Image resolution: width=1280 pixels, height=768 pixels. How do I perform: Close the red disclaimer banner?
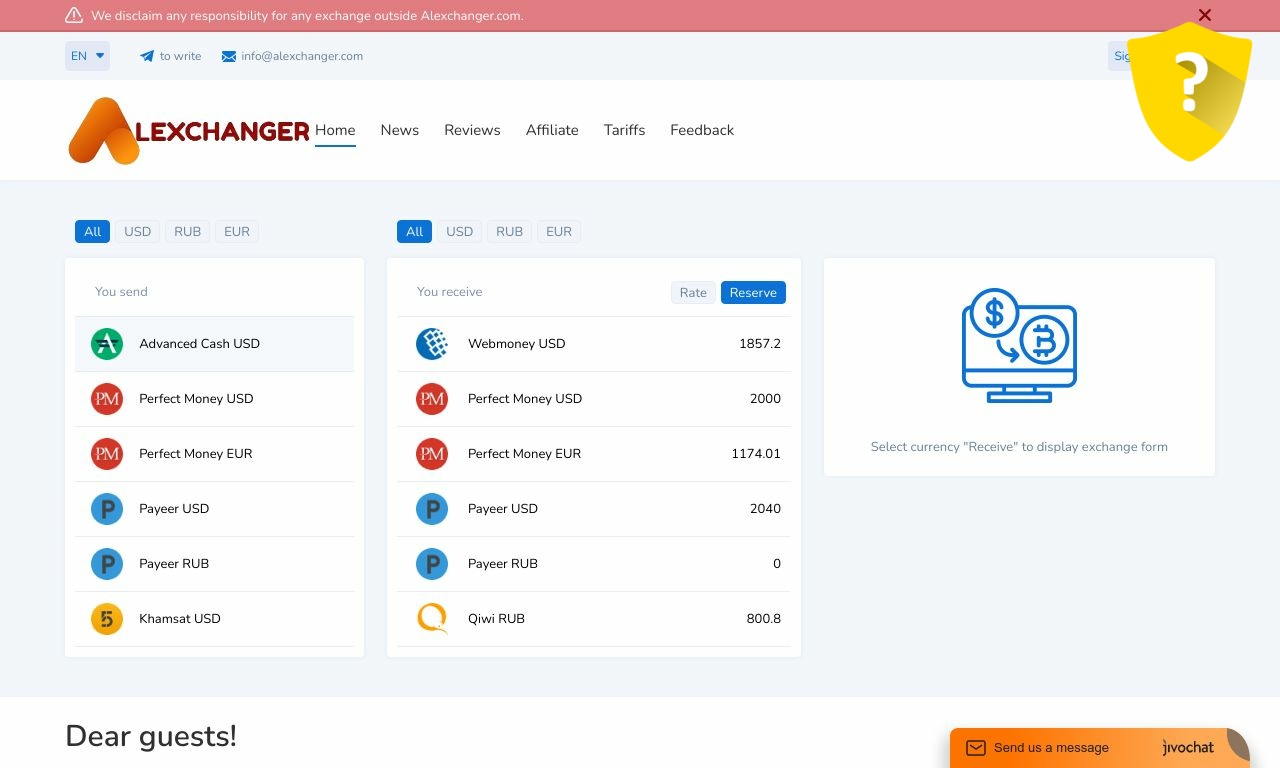(1205, 15)
